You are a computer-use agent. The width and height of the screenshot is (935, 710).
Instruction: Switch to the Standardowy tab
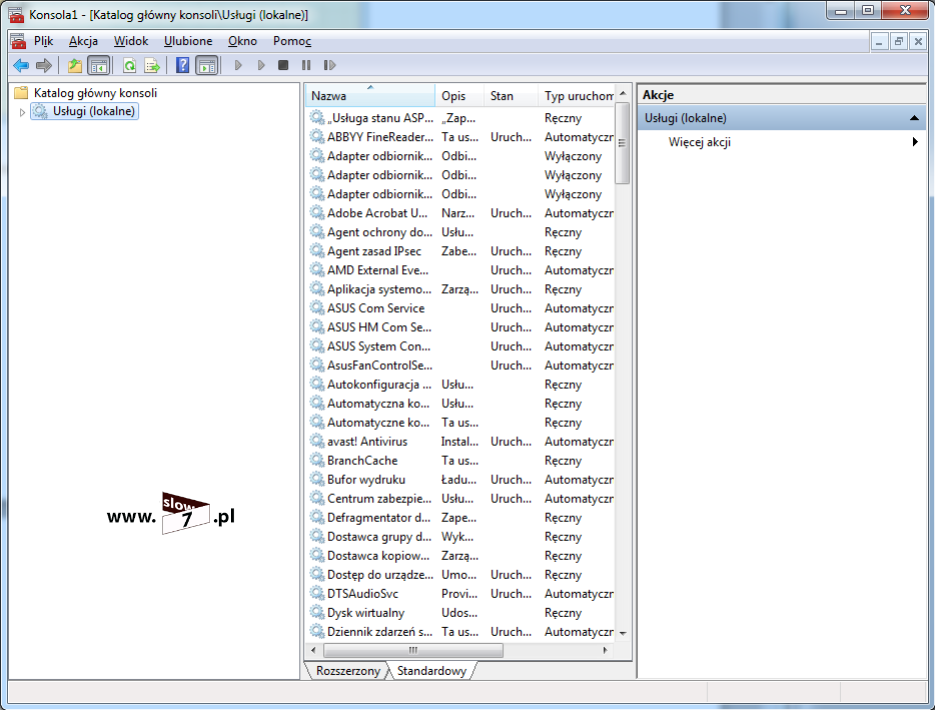(x=432, y=671)
